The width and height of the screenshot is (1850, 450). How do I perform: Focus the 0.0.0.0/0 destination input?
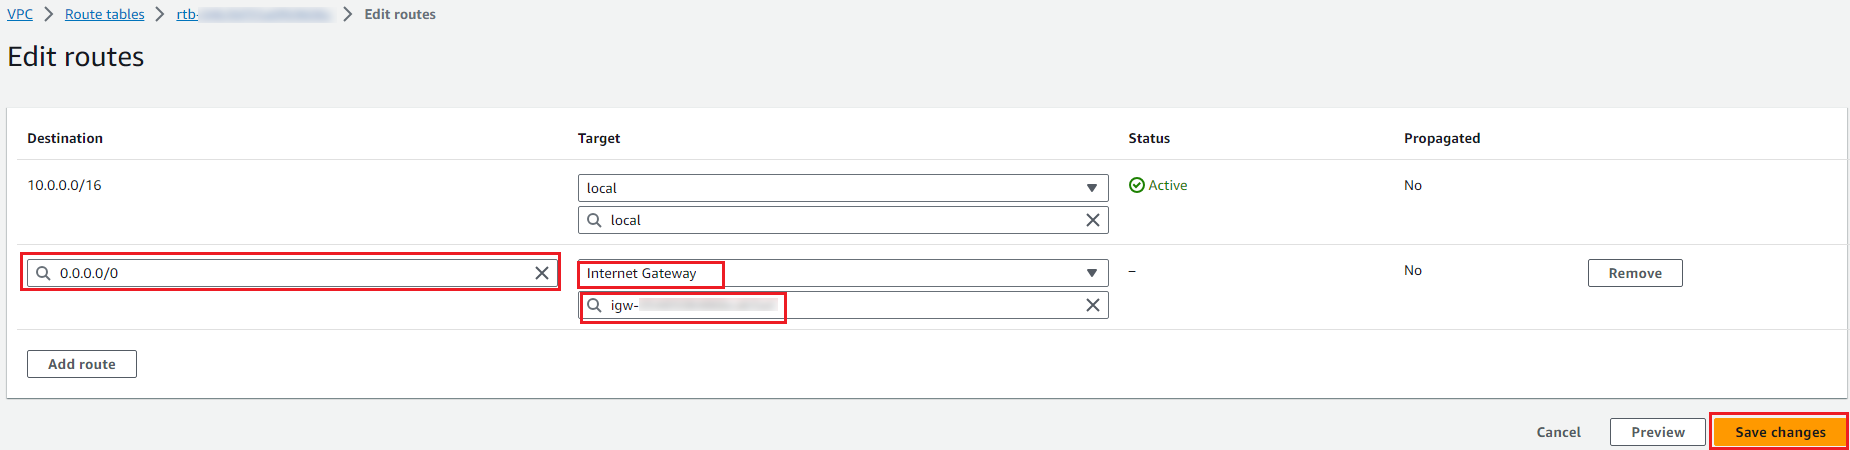pos(290,273)
